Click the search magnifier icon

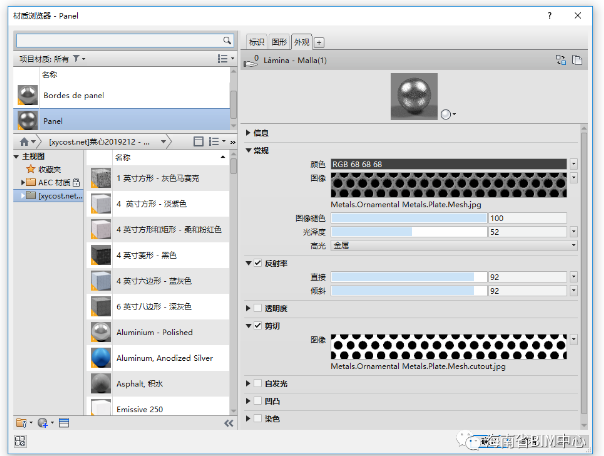point(230,40)
